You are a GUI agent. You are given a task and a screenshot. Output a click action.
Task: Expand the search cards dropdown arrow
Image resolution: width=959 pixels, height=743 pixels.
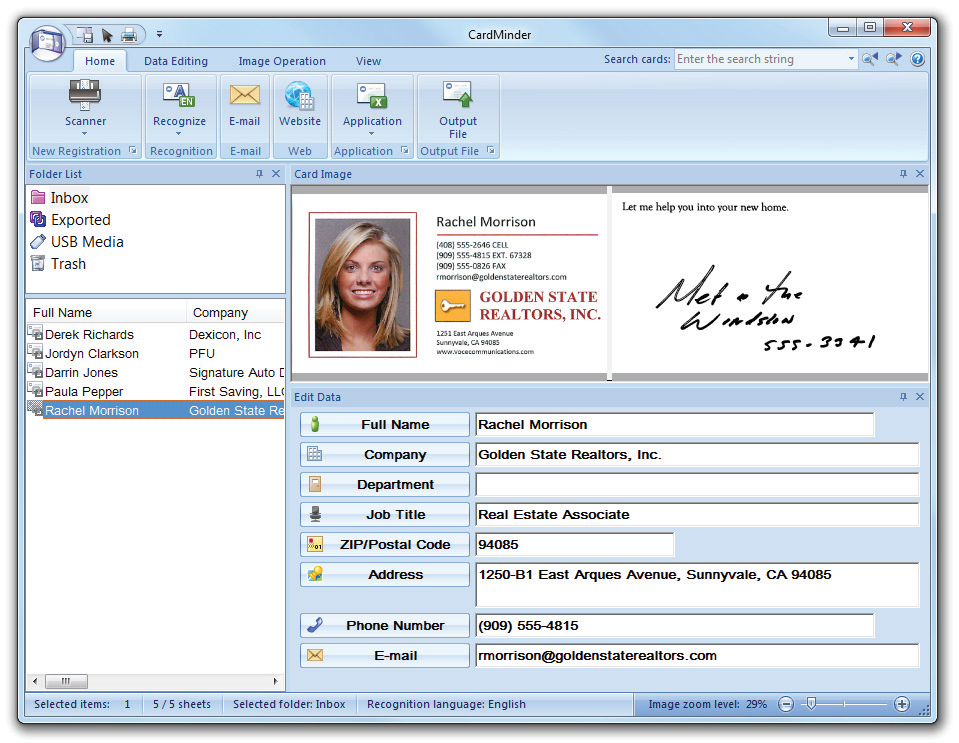851,60
